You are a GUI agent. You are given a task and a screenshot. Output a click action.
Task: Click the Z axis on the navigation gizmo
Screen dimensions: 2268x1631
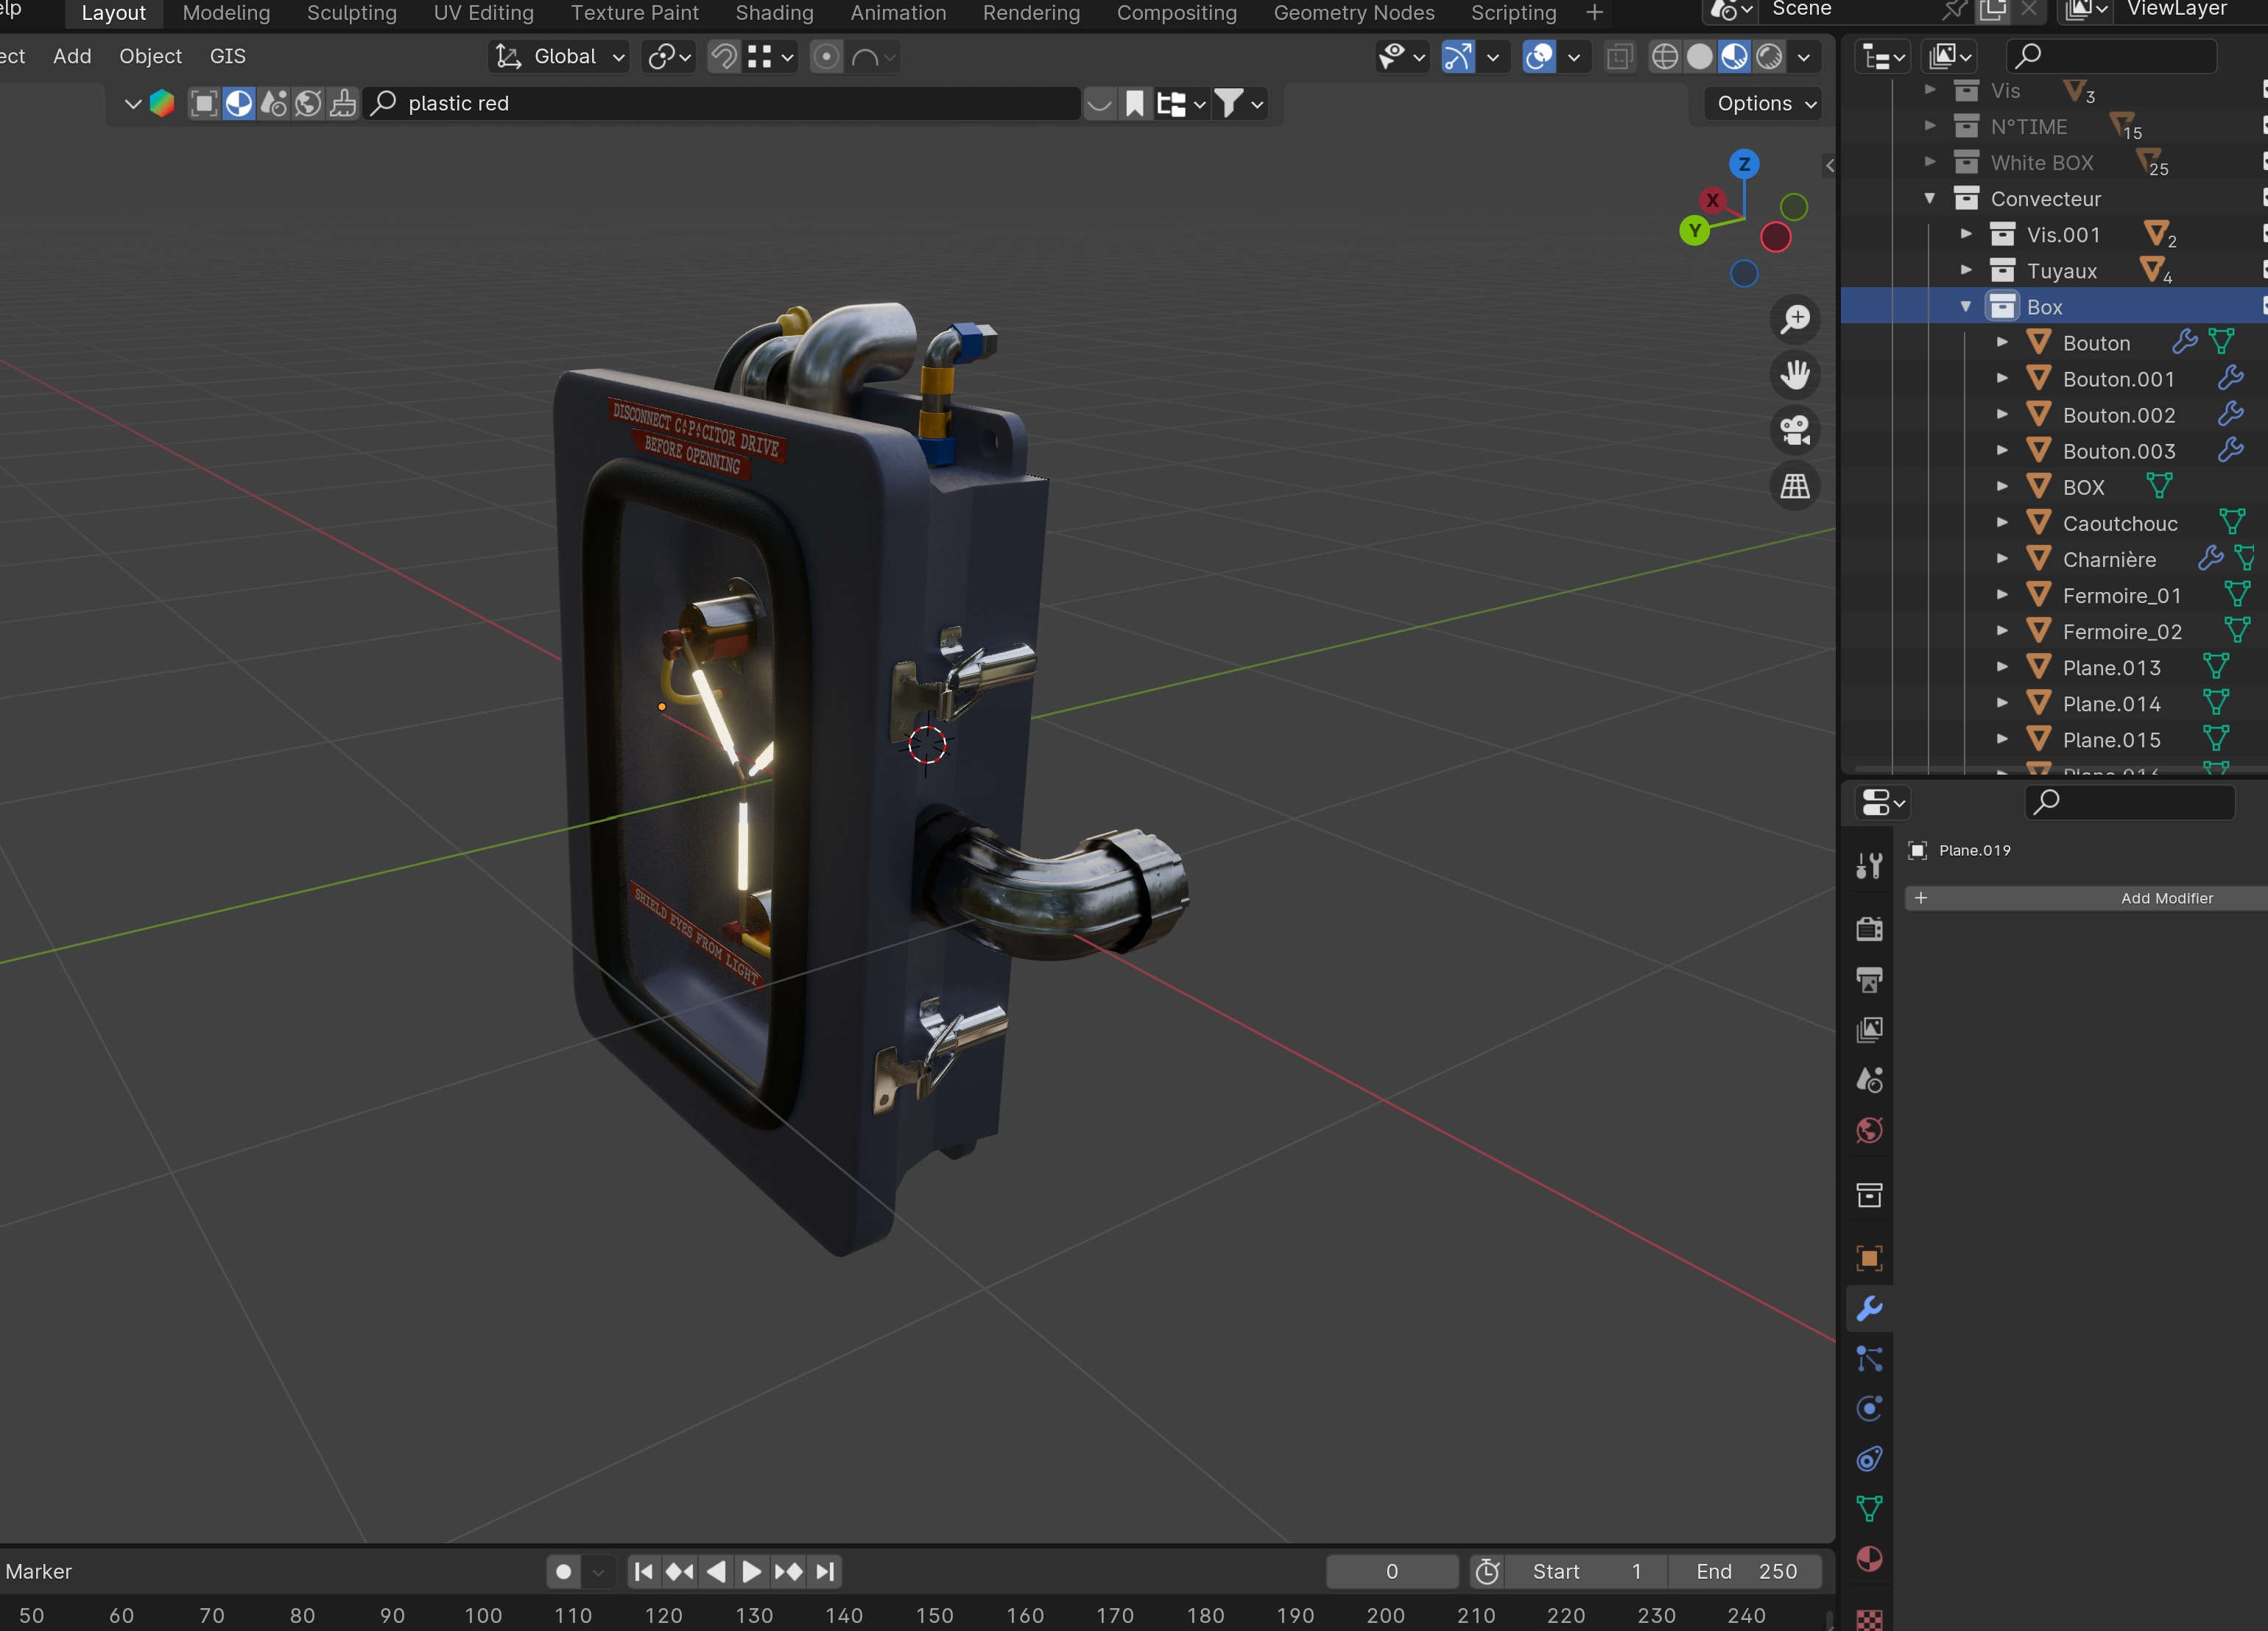click(1744, 164)
